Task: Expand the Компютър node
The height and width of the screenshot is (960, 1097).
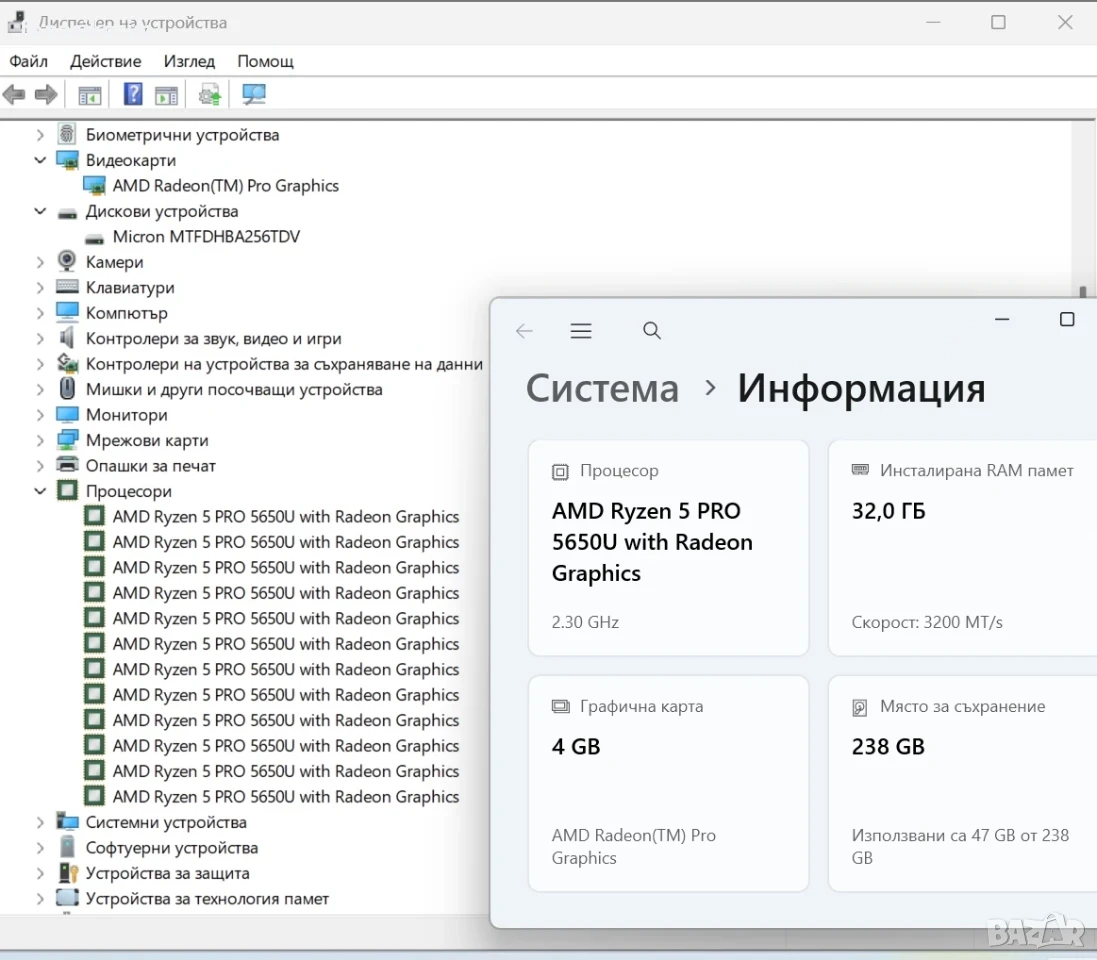Action: coord(40,313)
